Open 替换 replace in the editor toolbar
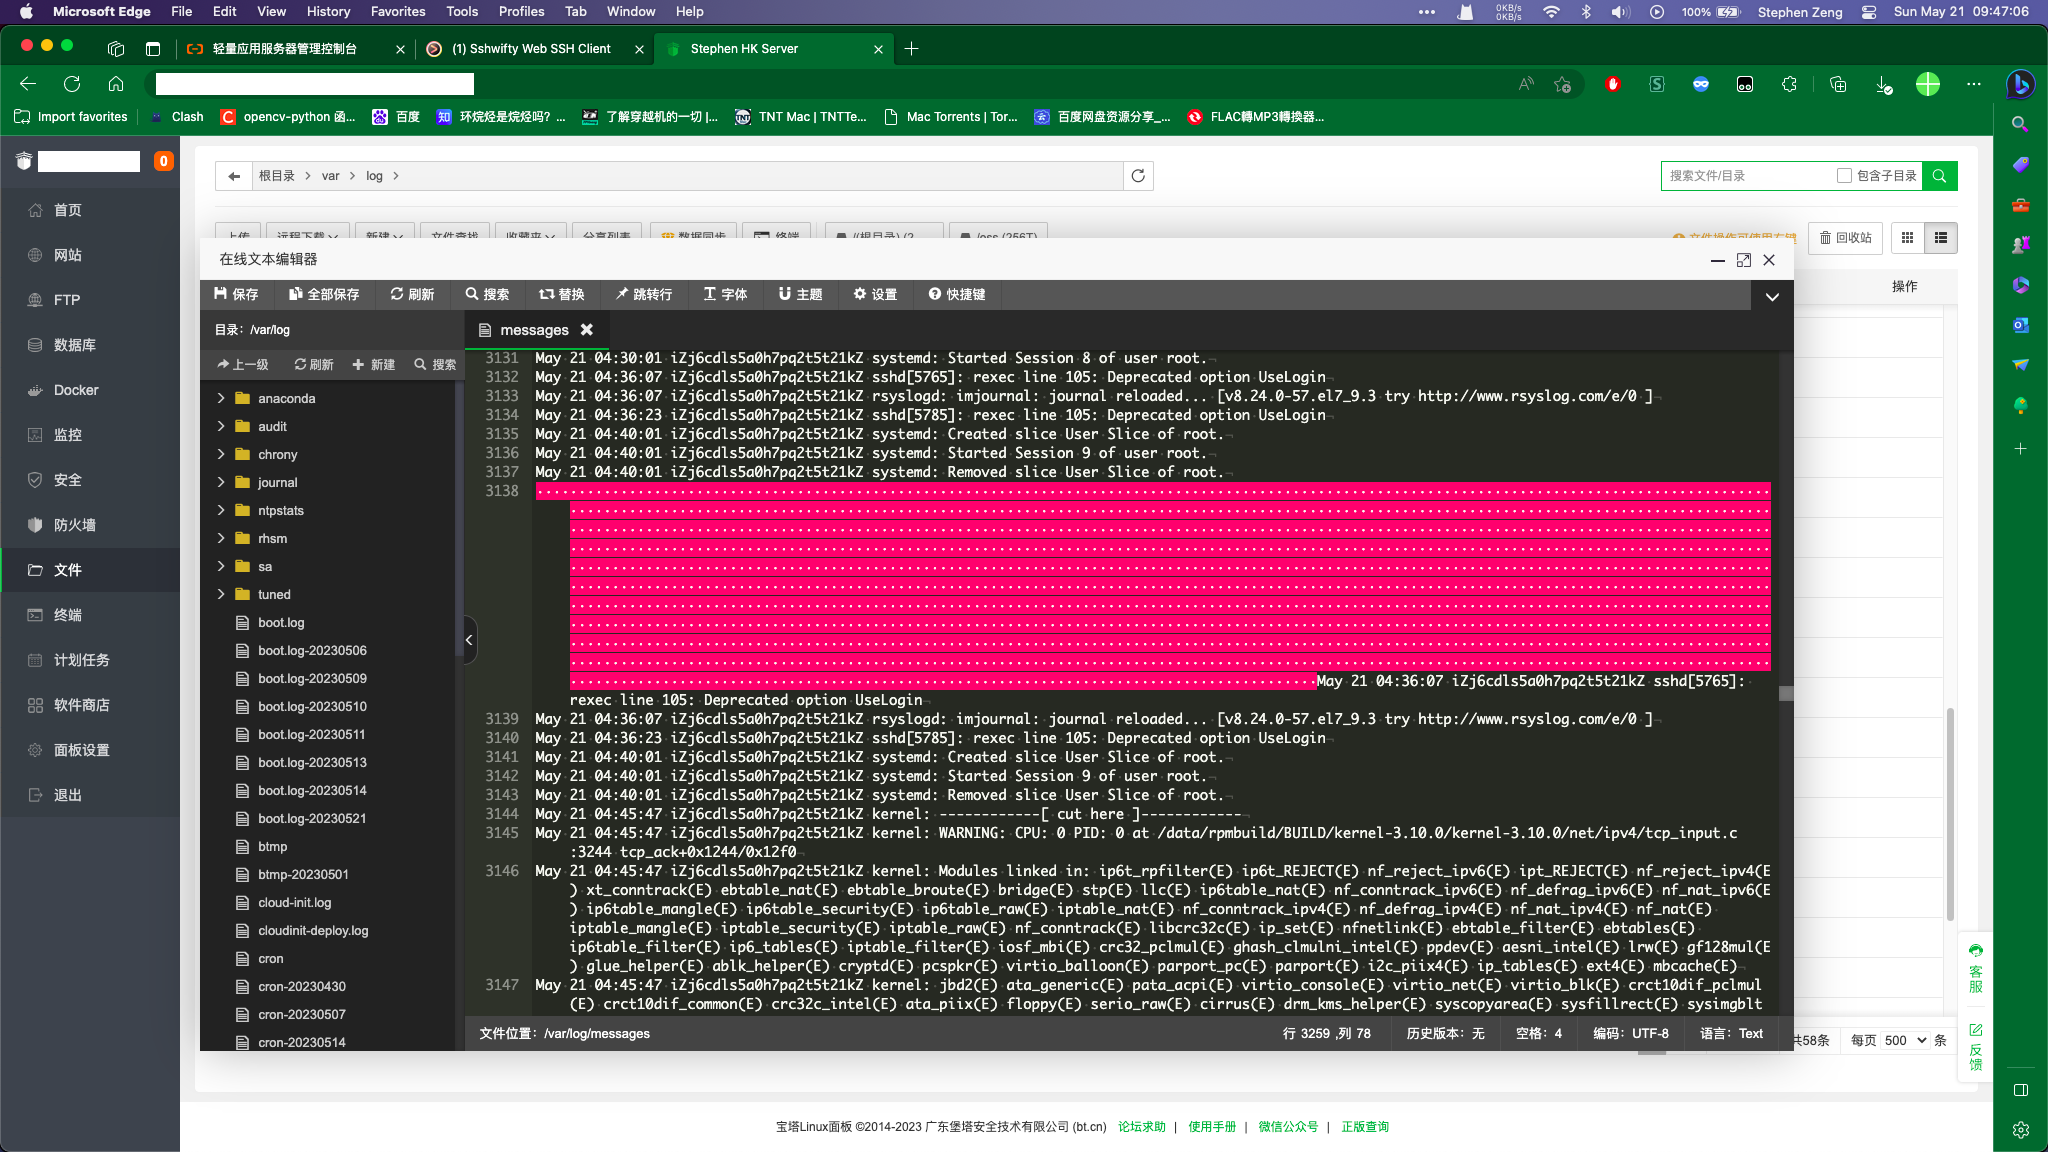The height and width of the screenshot is (1152, 2048). [562, 294]
